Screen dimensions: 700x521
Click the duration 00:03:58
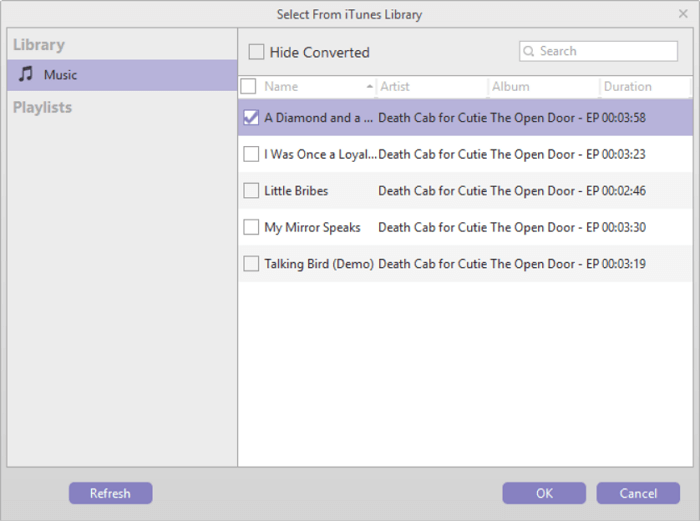point(624,118)
